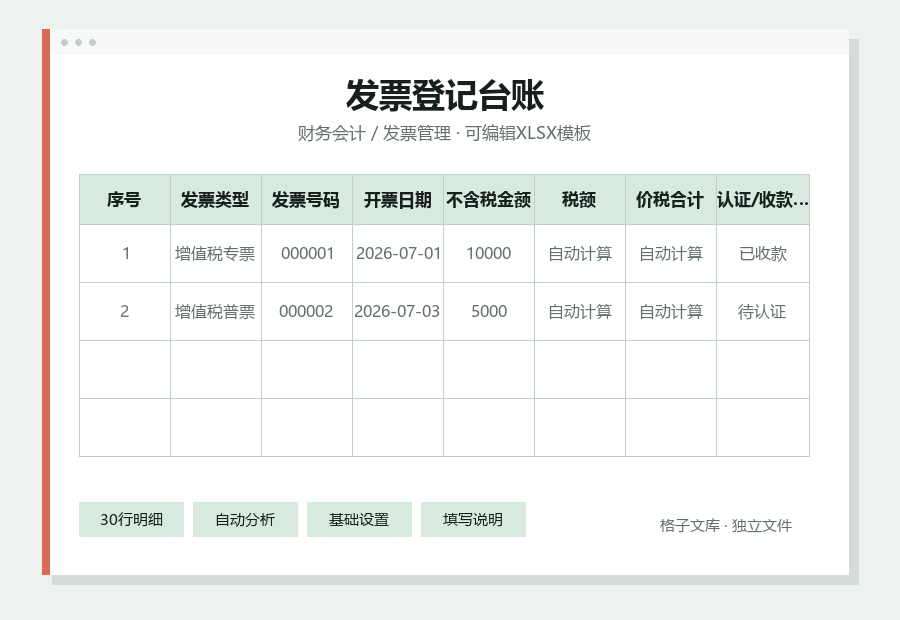Click the 30行明细 tag button
900x620 pixels.
click(131, 520)
